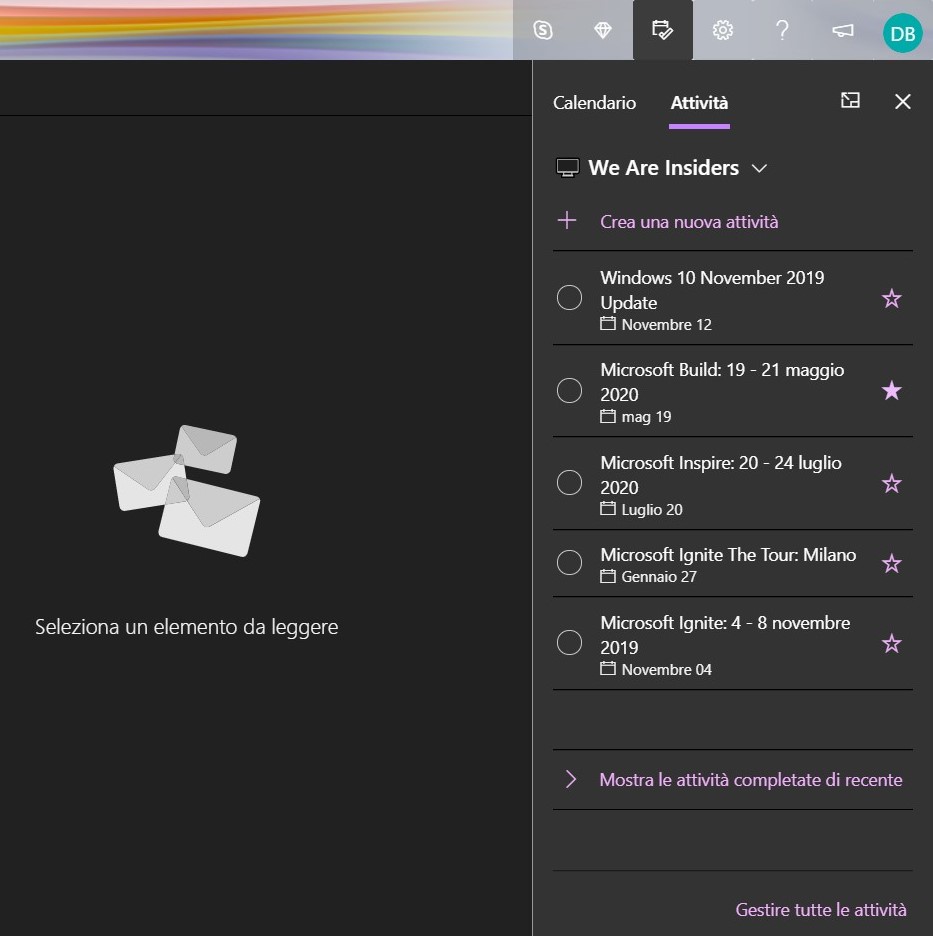Image resolution: width=933 pixels, height=936 pixels.
Task: Close the My Day panel
Action: (903, 101)
